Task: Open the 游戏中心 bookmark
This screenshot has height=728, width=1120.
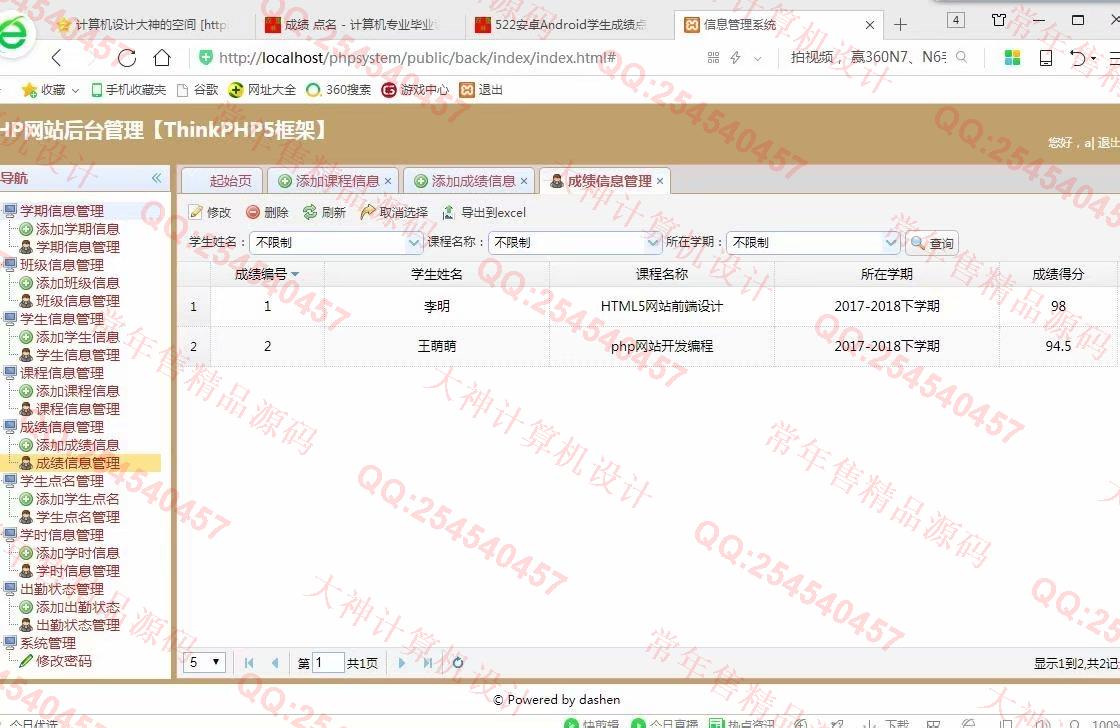Action: (416, 90)
